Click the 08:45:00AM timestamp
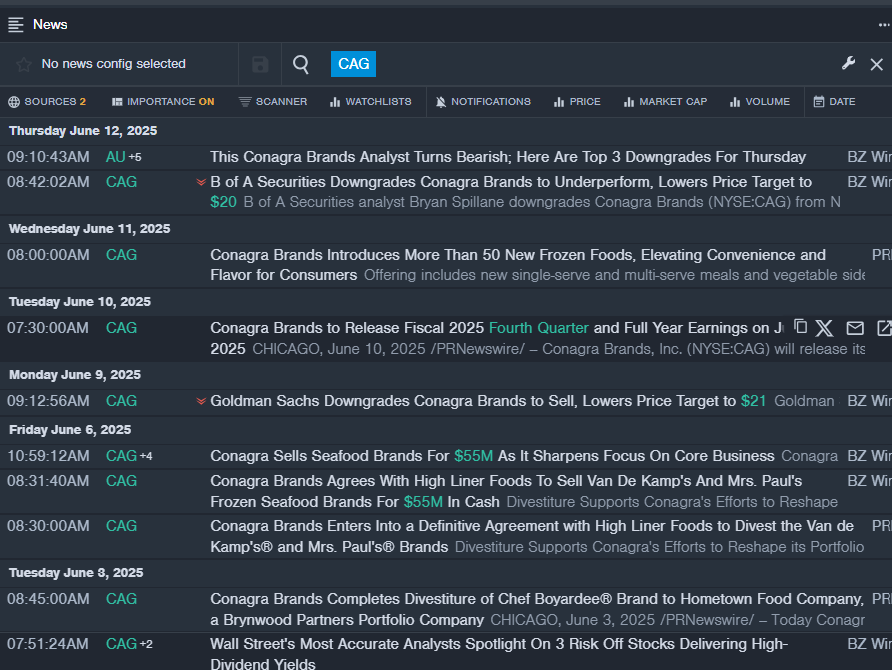Image resolution: width=892 pixels, height=670 pixels. (48, 599)
